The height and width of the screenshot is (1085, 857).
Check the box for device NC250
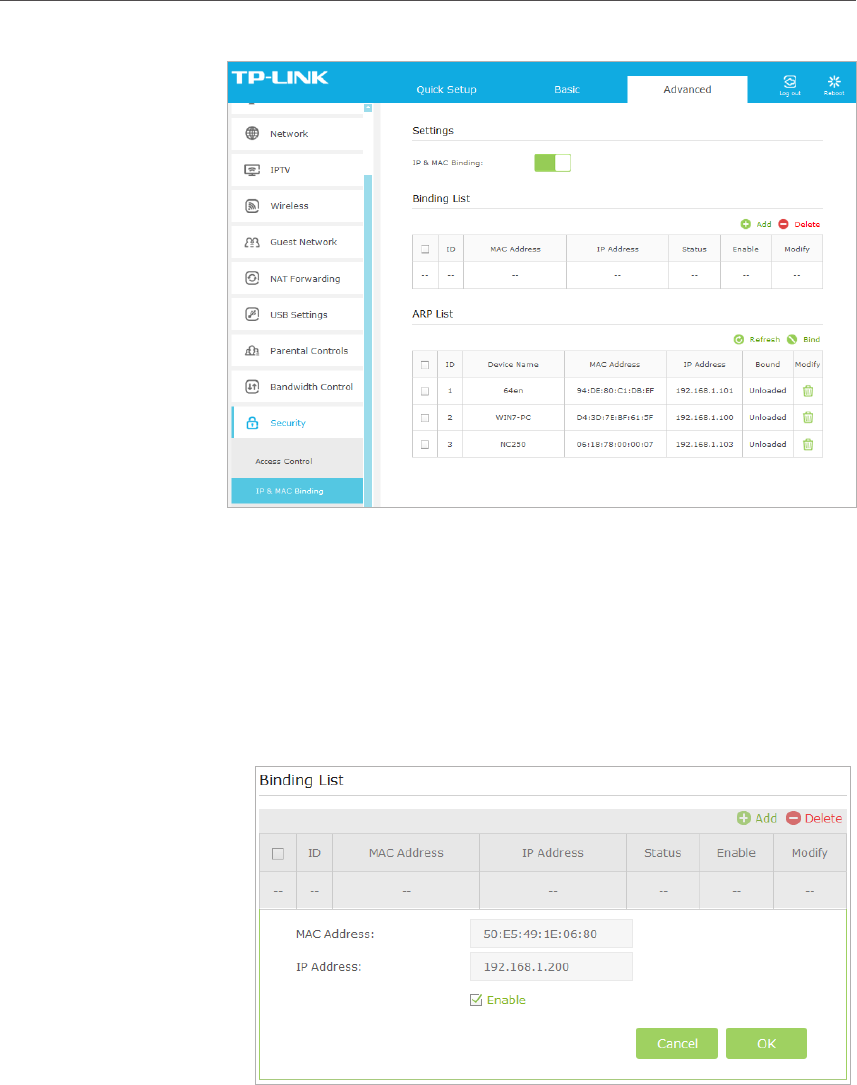tap(425, 444)
